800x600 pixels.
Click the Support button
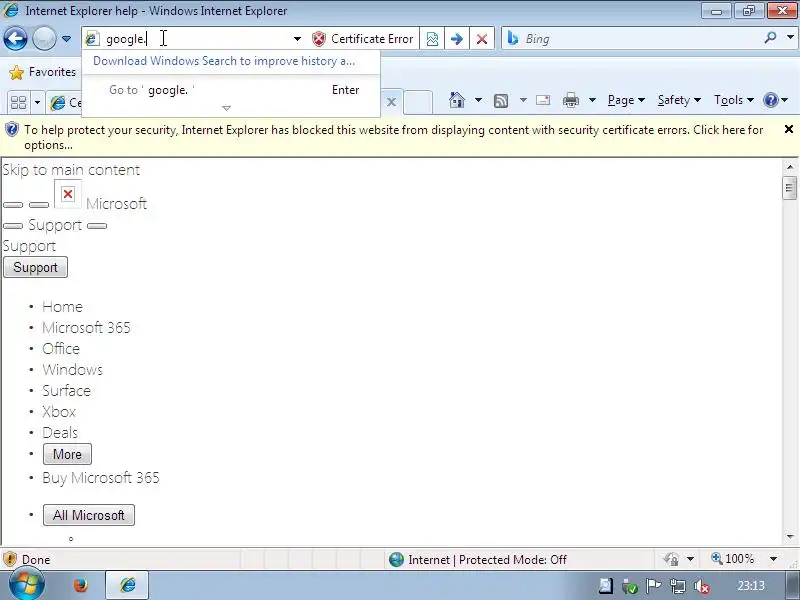35,267
